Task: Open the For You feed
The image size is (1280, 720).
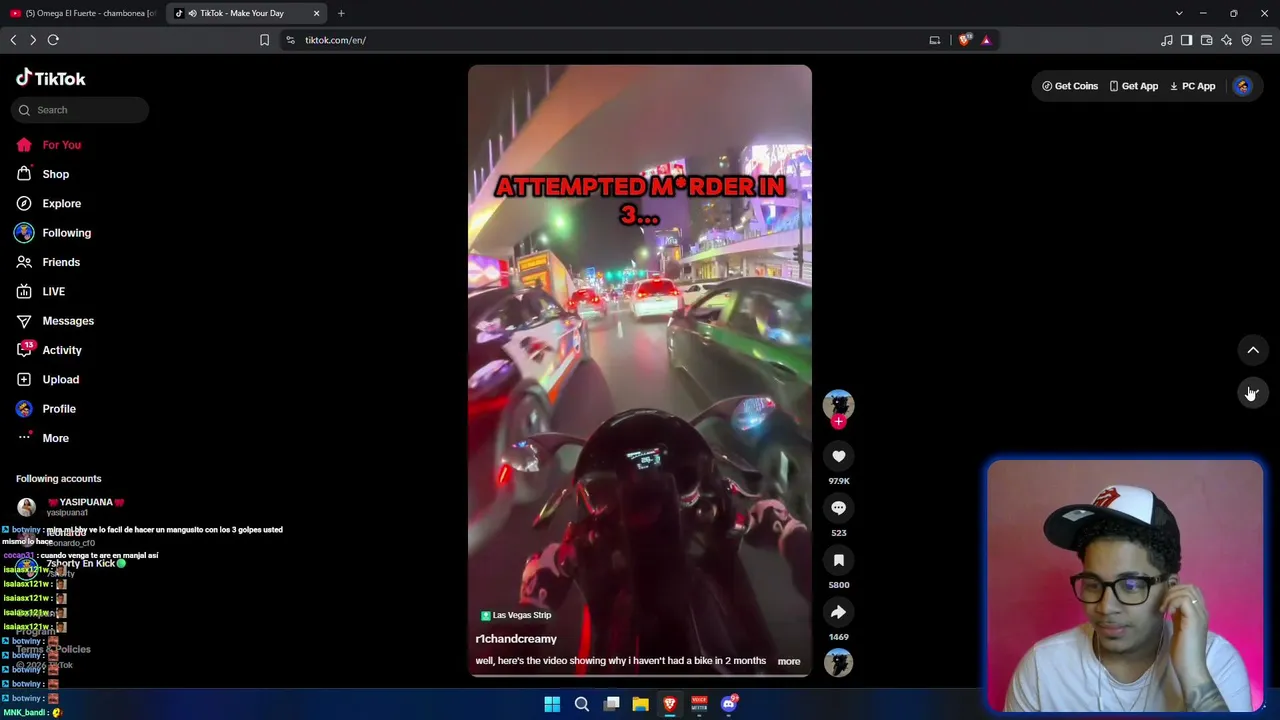Action: (x=49, y=145)
